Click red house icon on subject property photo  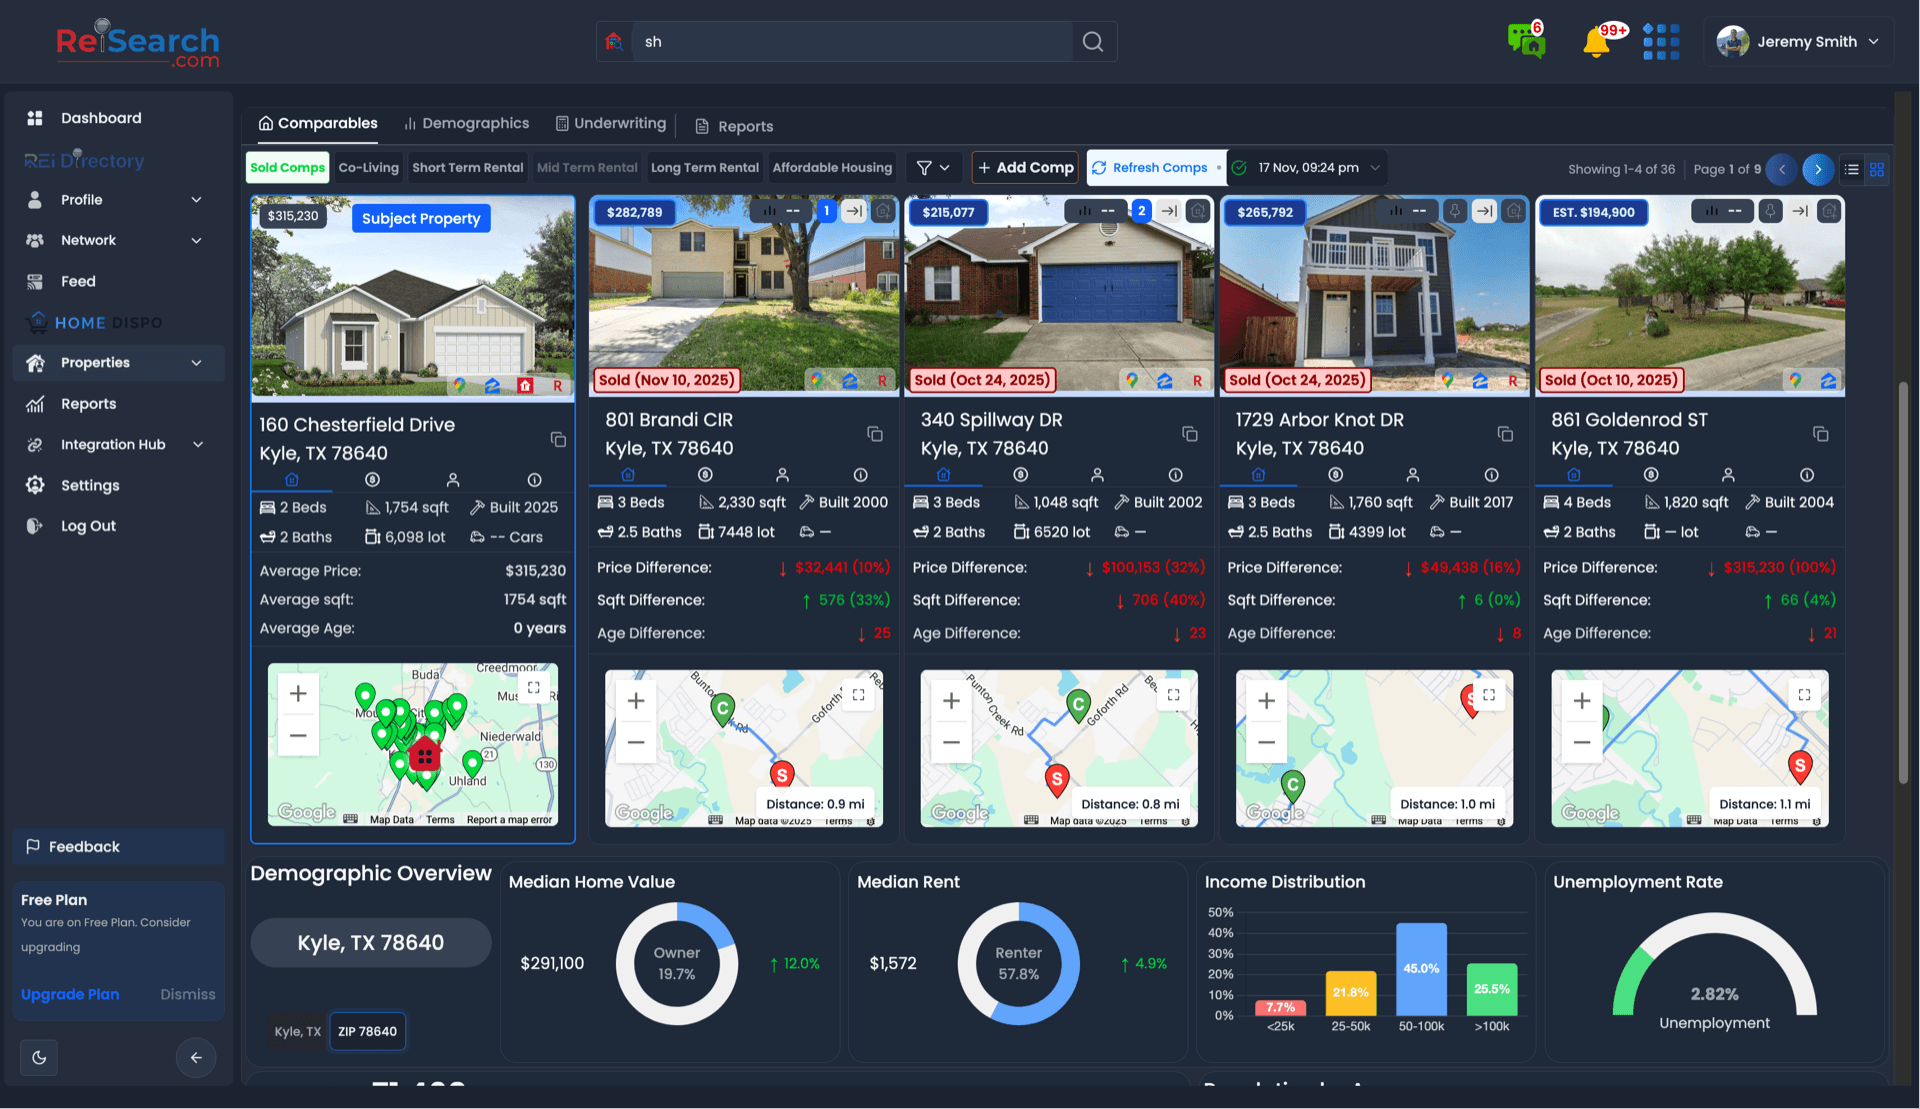[x=525, y=385]
